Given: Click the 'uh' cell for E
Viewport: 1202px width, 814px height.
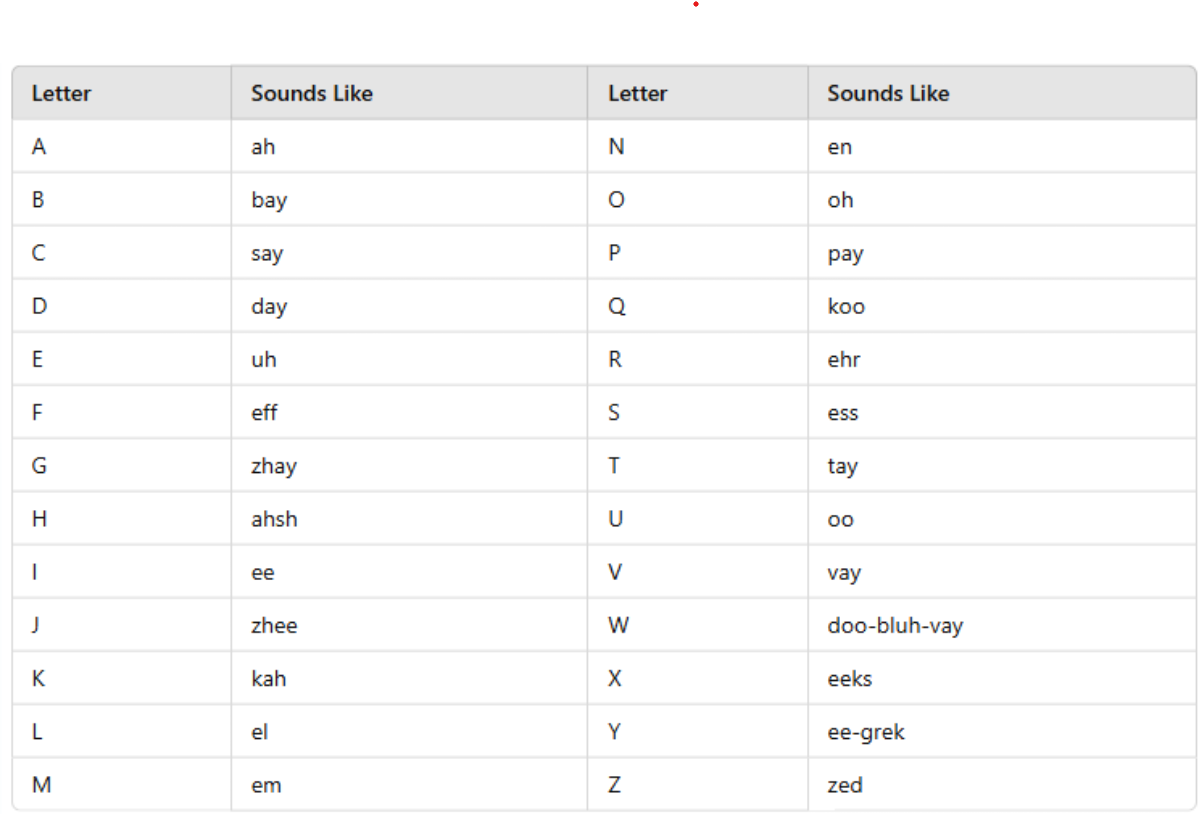Looking at the screenshot, I should pyautogui.click(x=409, y=360).
